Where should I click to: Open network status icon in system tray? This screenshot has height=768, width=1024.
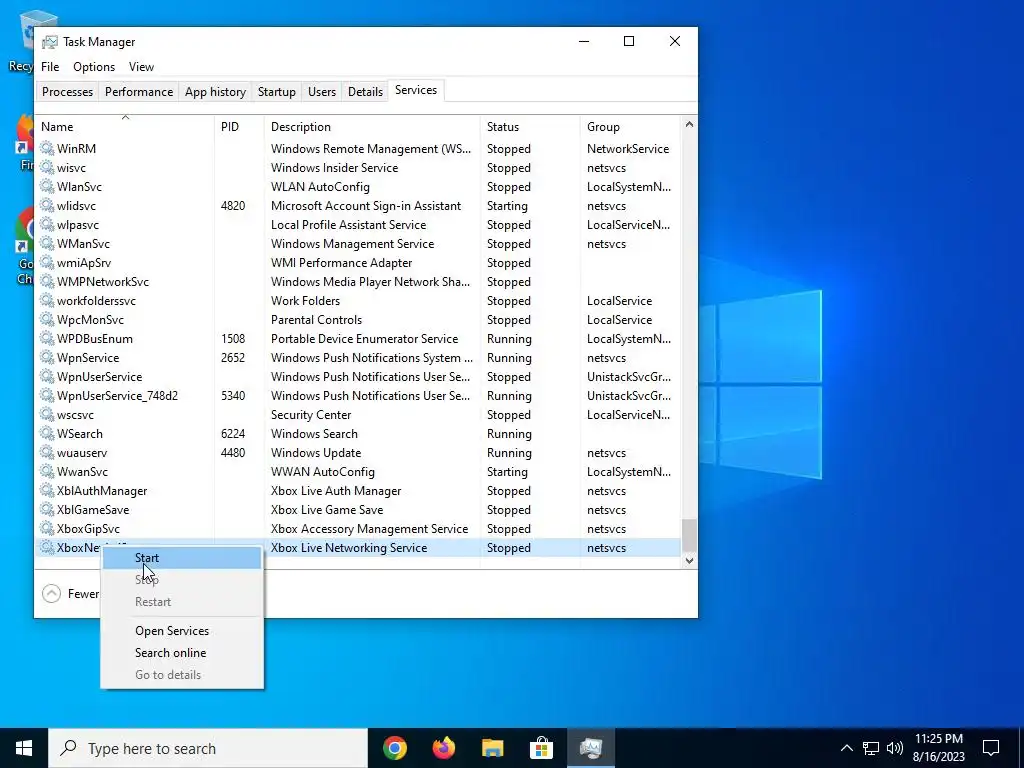pyautogui.click(x=871, y=748)
